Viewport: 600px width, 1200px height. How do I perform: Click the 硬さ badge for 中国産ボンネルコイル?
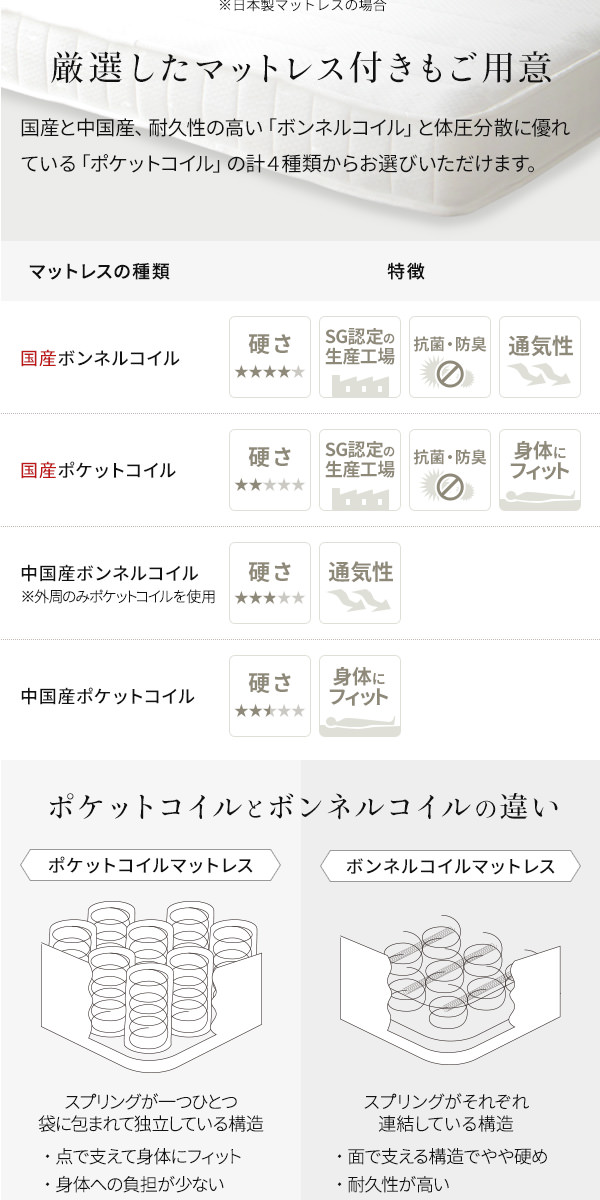[270, 583]
